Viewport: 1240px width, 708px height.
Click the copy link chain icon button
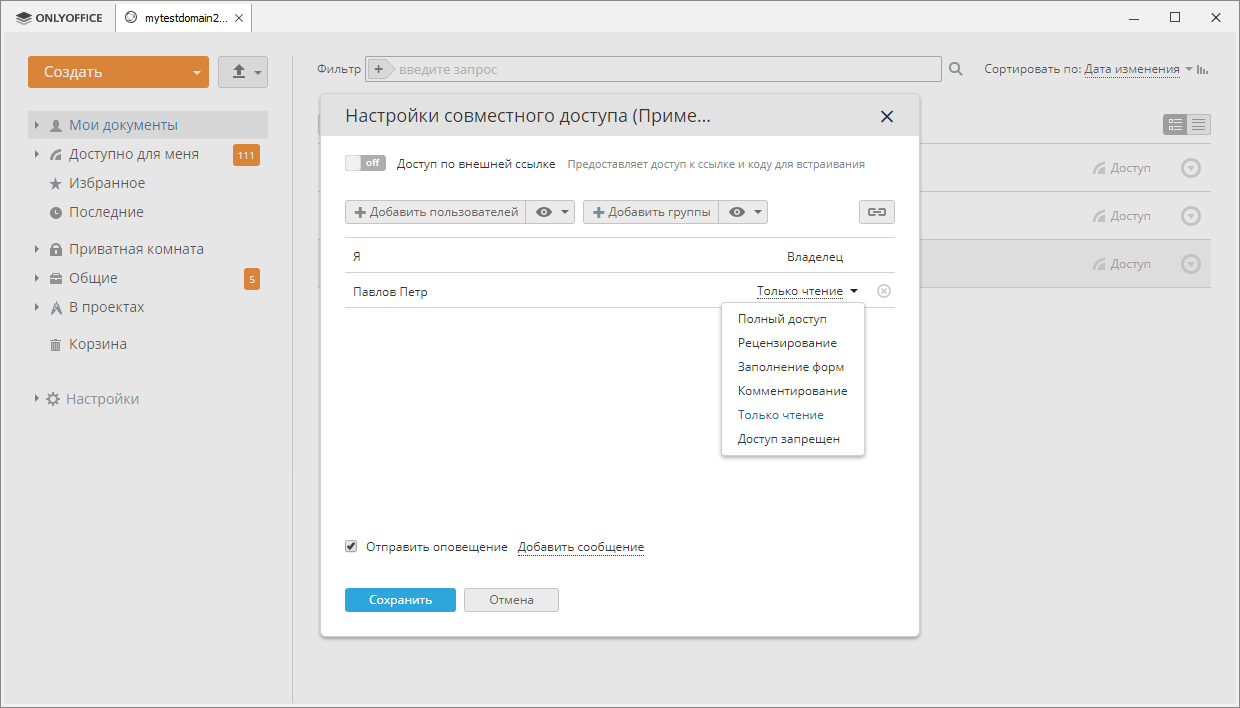click(x=877, y=212)
